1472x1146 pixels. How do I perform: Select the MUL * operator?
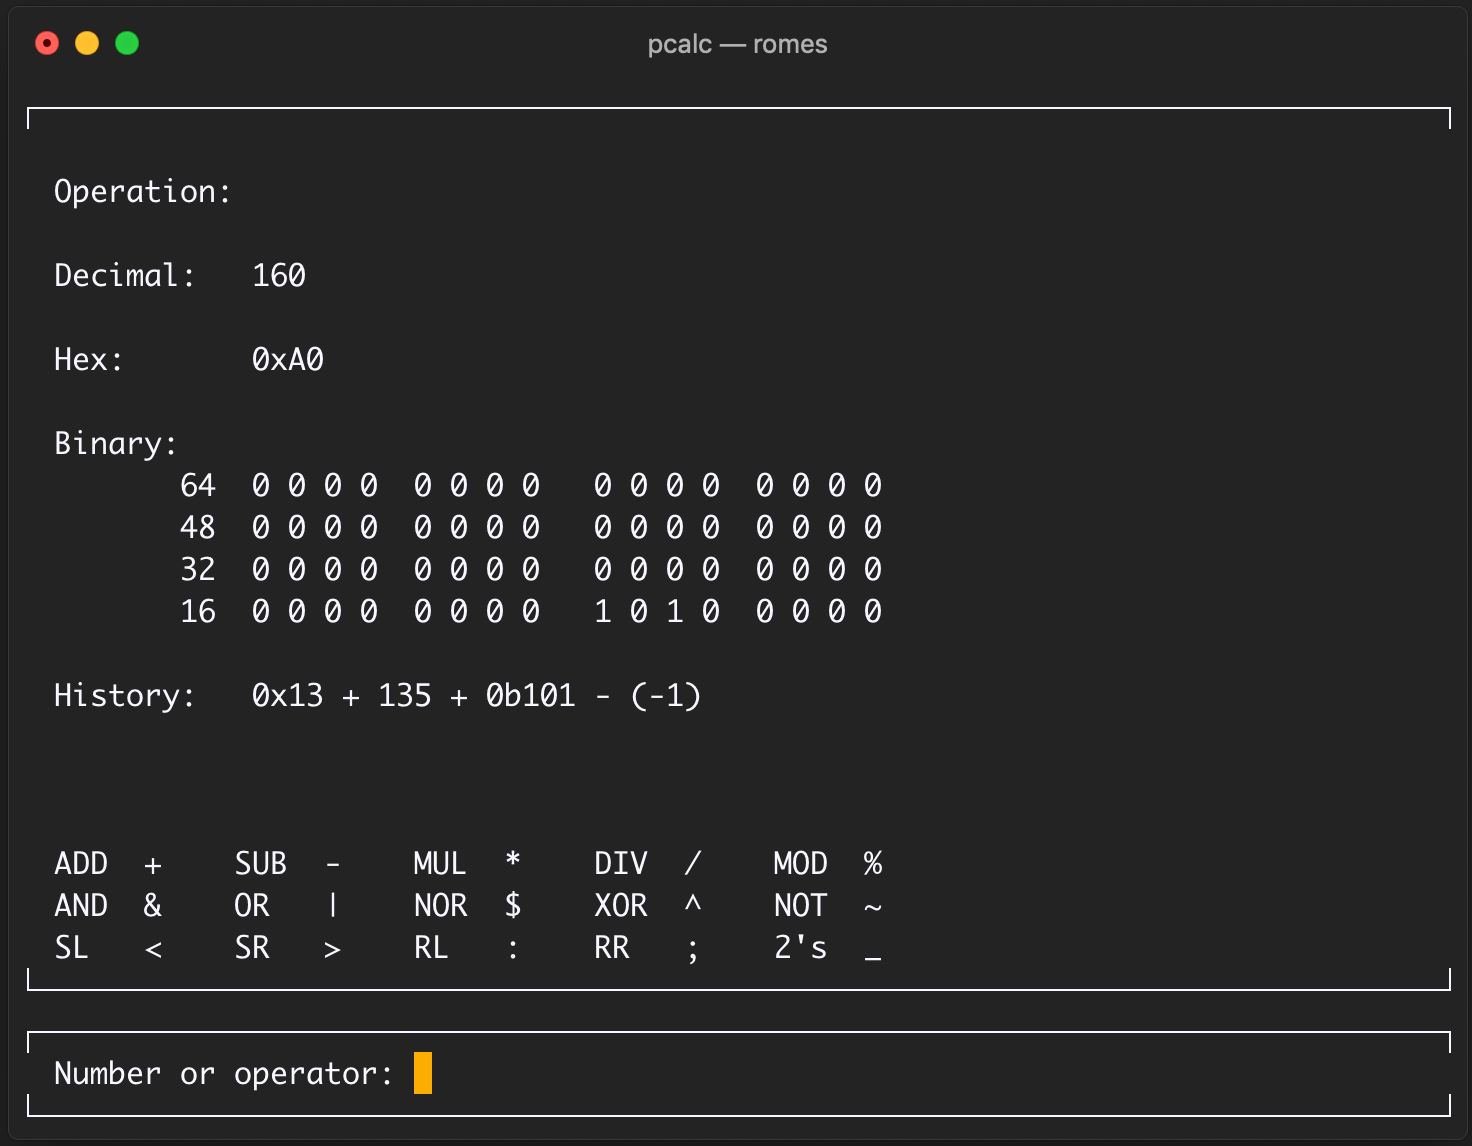[x=465, y=863]
